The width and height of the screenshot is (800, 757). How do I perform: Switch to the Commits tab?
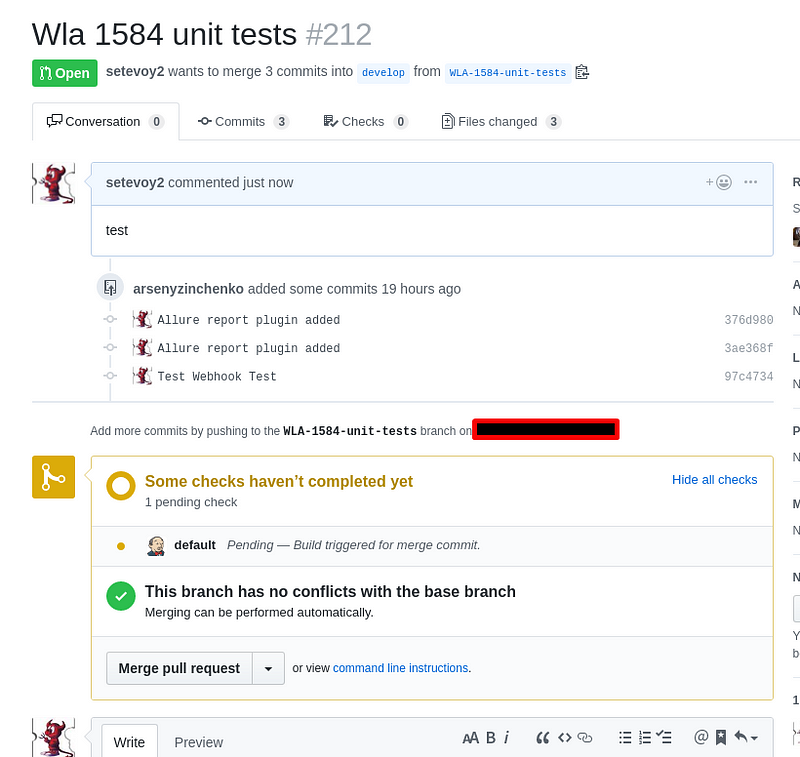click(x=243, y=121)
